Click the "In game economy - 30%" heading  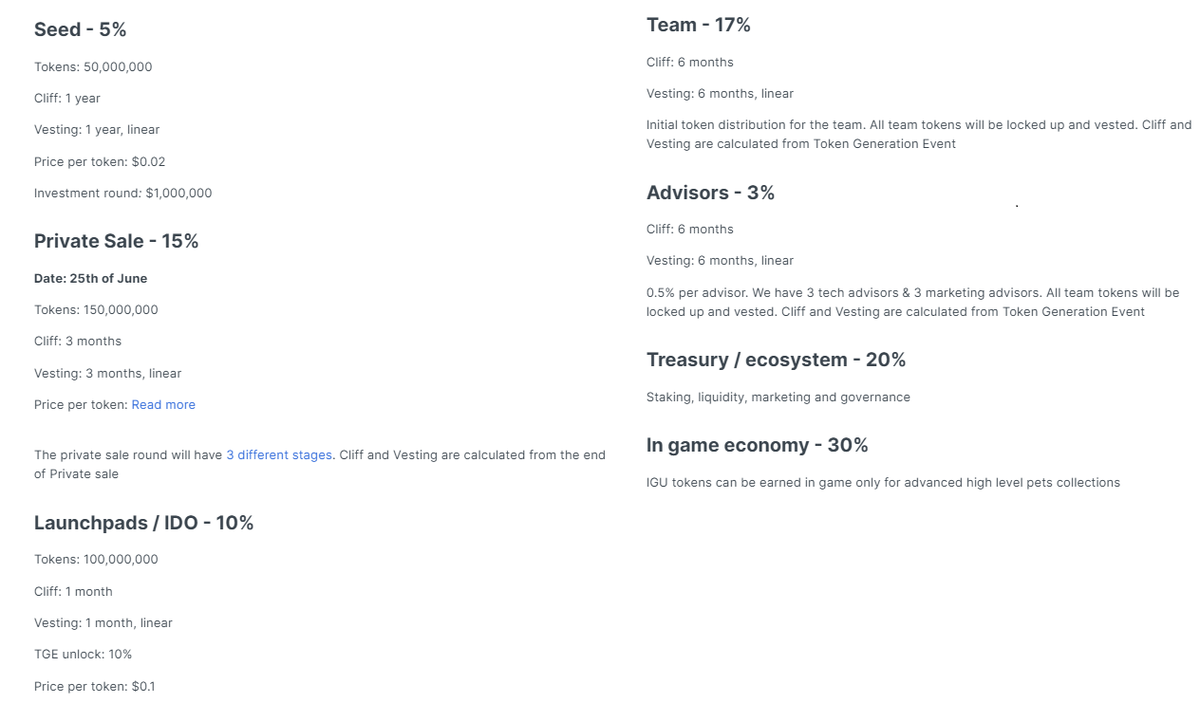point(757,445)
